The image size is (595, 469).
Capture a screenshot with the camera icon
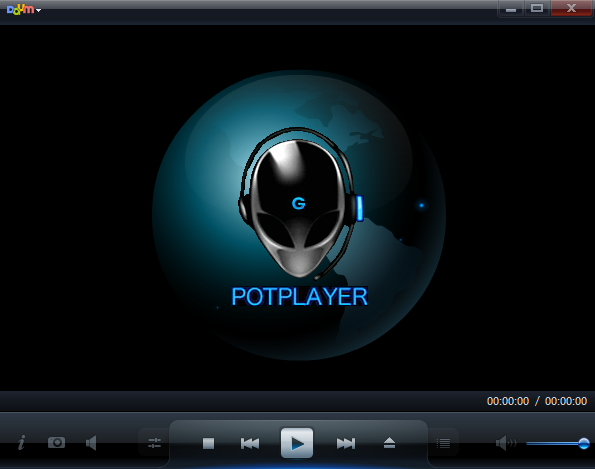57,442
